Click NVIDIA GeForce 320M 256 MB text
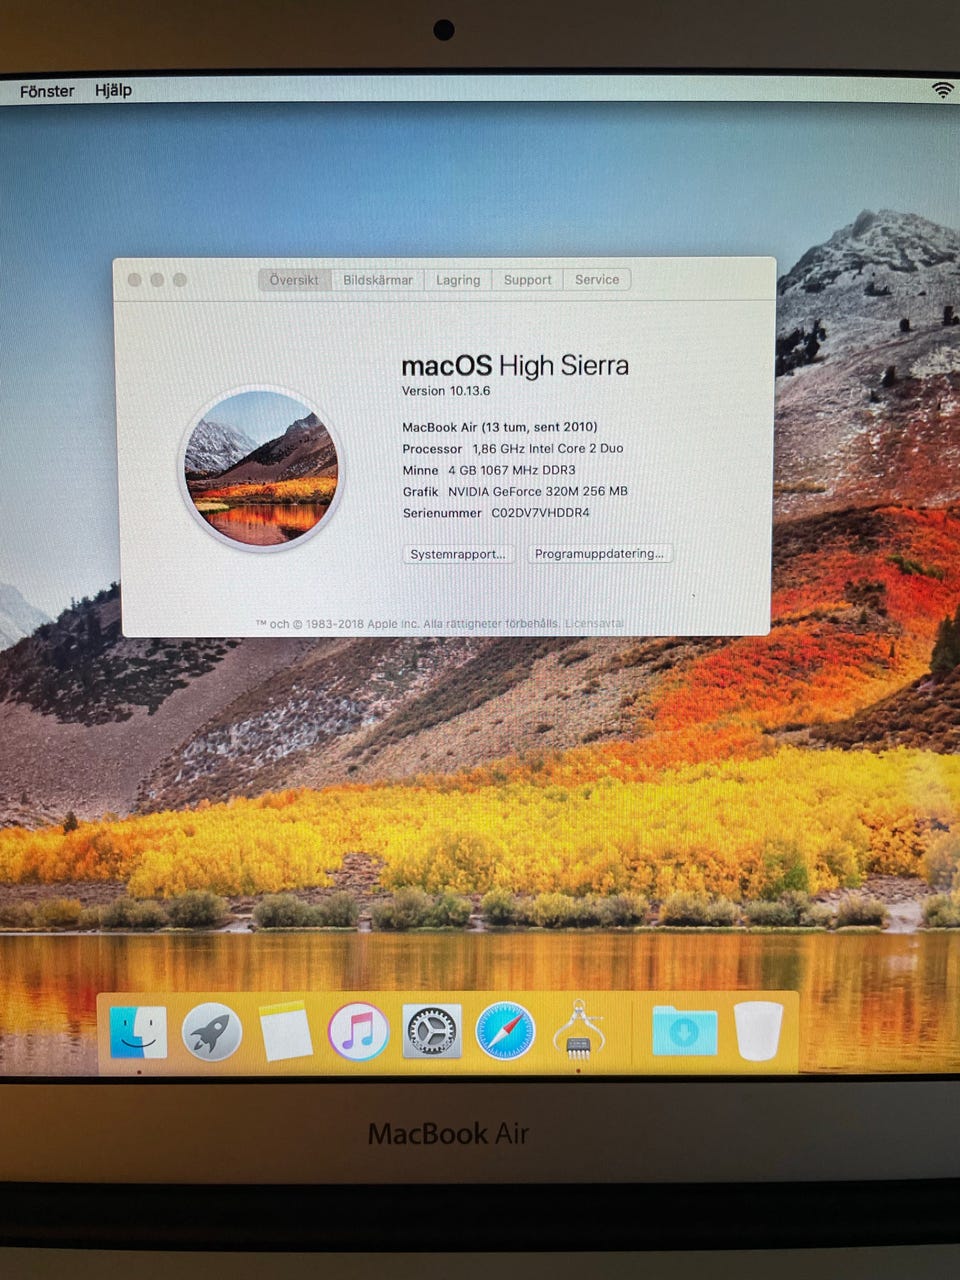The image size is (960, 1280). click(538, 491)
